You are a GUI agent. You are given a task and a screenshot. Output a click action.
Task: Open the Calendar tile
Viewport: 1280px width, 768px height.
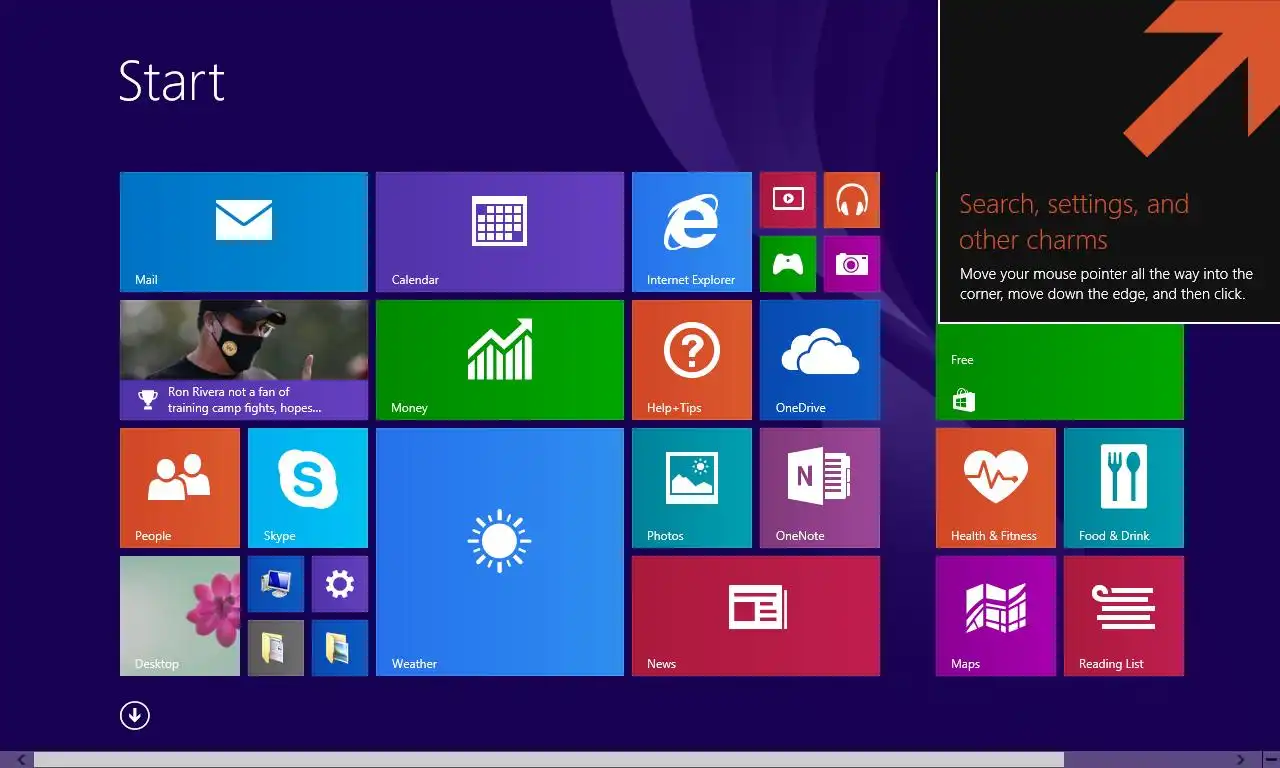coord(500,232)
